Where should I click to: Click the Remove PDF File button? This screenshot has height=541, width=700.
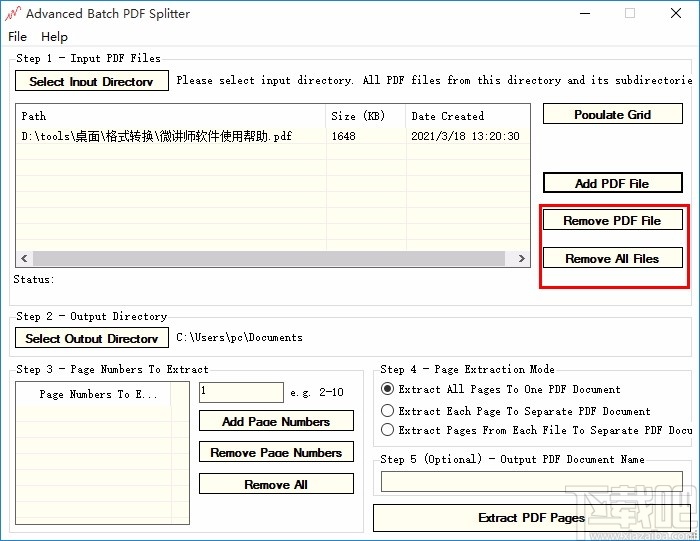tap(612, 220)
